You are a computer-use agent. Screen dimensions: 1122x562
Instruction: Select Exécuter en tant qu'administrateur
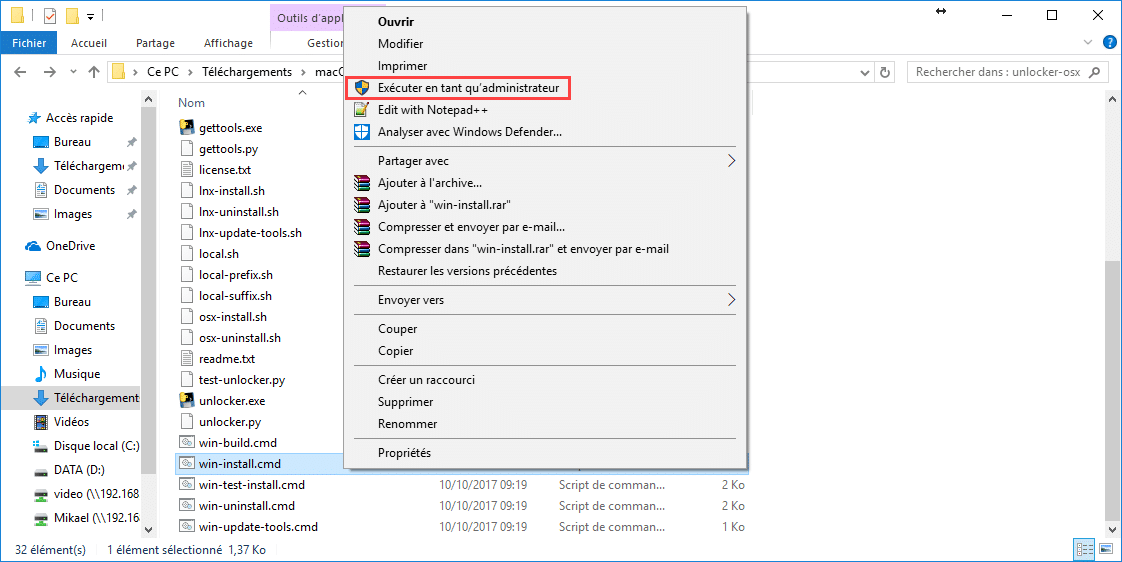pyautogui.click(x=468, y=88)
